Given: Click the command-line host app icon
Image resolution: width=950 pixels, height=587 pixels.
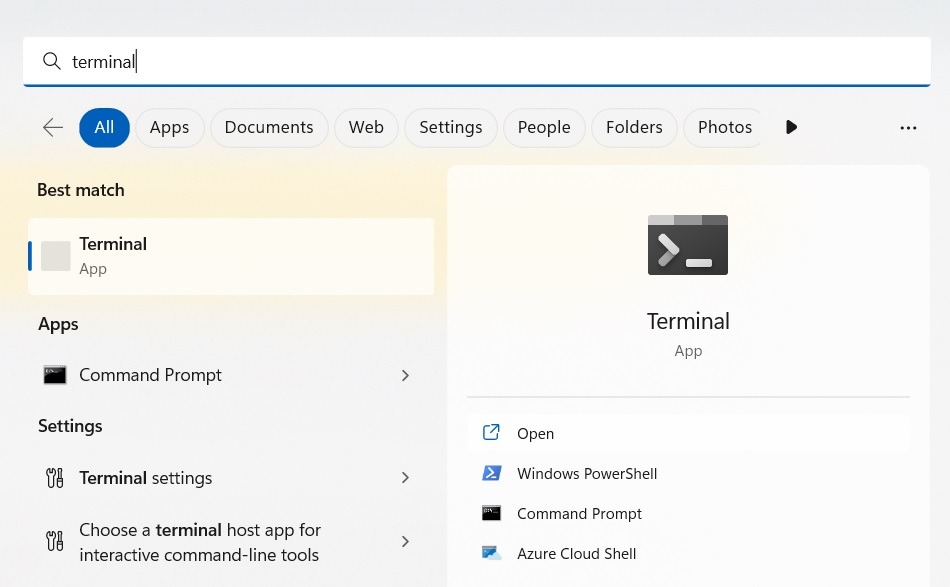Looking at the screenshot, I should [x=55, y=541].
